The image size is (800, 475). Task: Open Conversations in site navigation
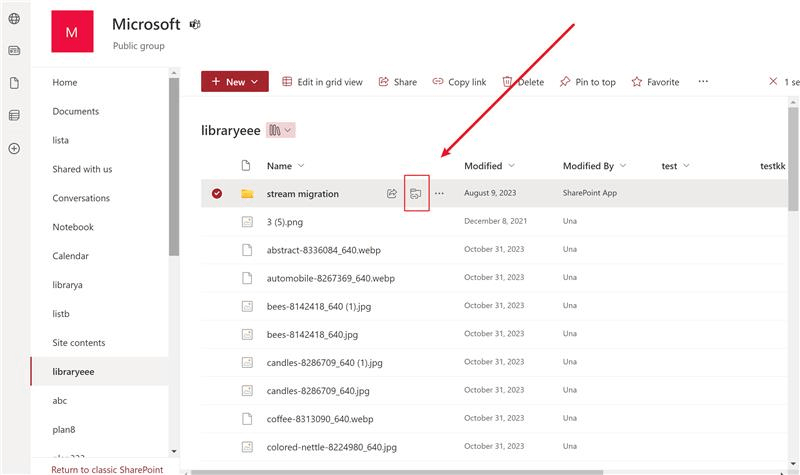[81, 198]
